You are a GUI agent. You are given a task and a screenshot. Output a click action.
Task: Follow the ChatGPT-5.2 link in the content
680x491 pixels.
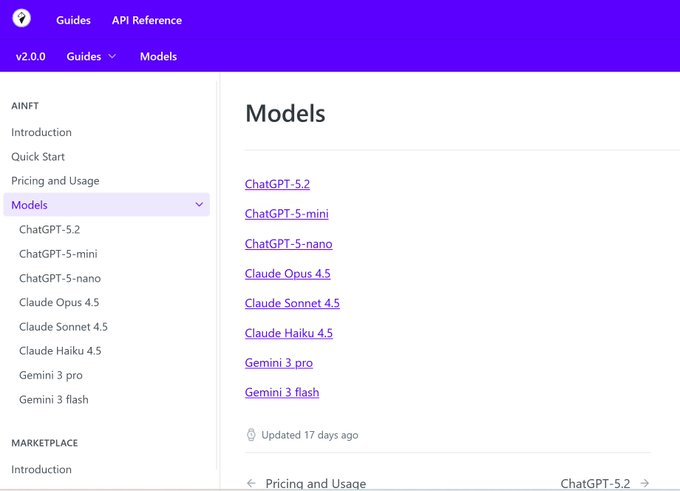click(x=277, y=184)
